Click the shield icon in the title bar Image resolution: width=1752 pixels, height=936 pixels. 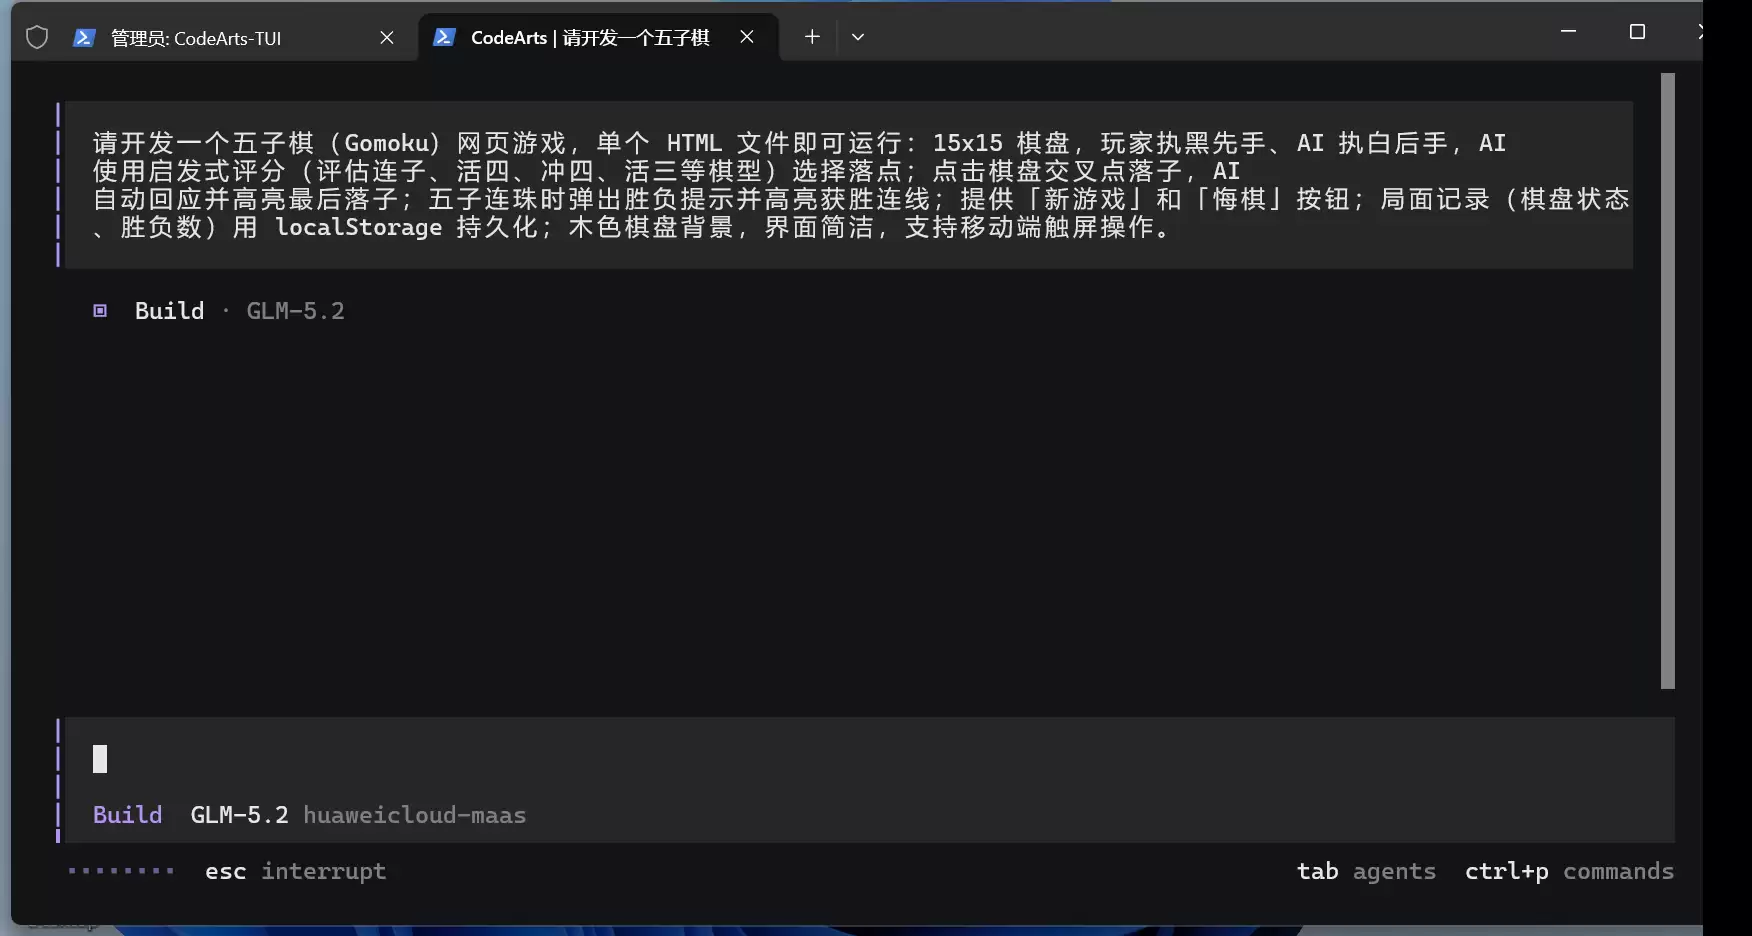[37, 38]
